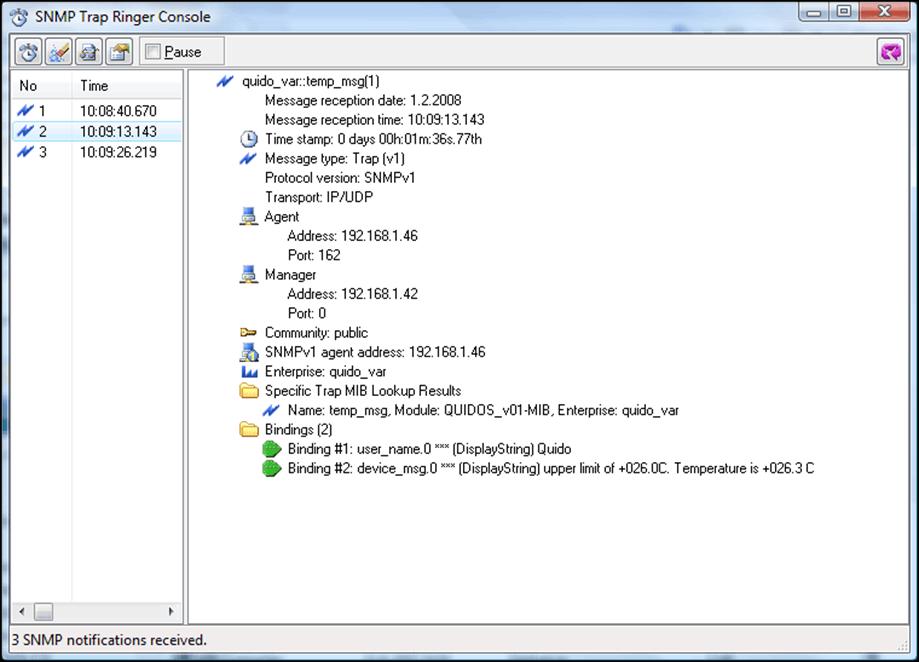Select SNMPv1 agent address: 192.168.1.46
919x662 pixels.
pyautogui.click(x=375, y=352)
